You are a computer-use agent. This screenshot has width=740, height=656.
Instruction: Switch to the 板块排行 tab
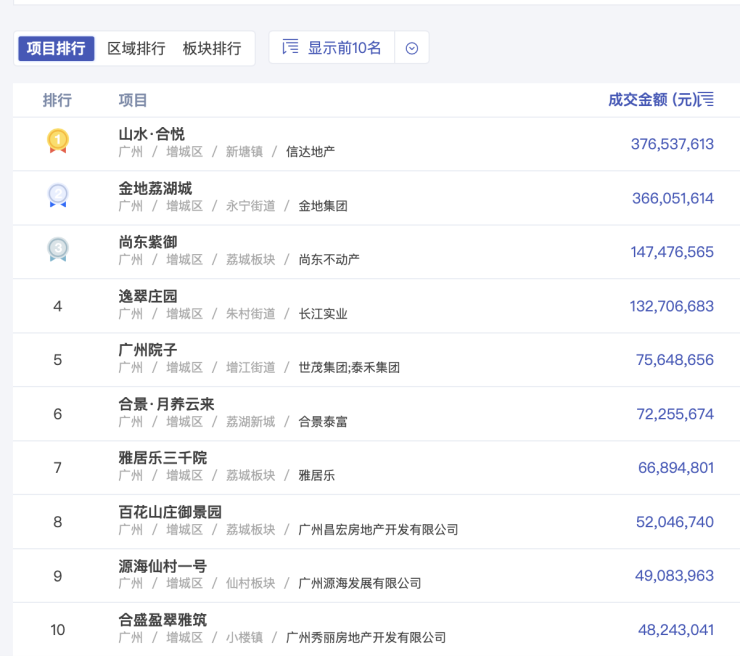pyautogui.click(x=211, y=48)
